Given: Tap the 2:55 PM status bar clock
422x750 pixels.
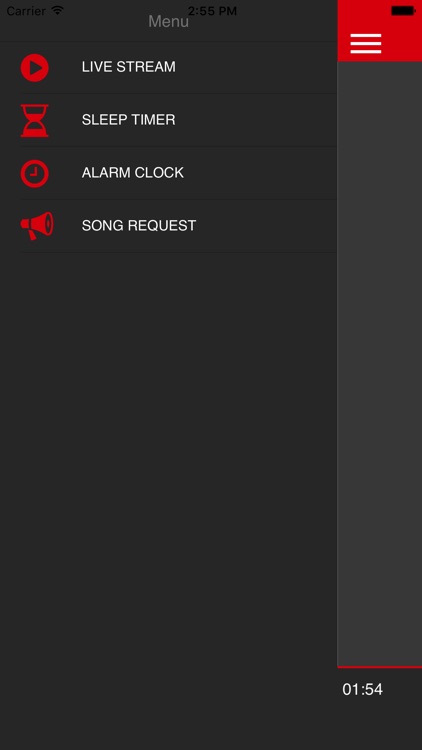Looking at the screenshot, I should click(x=212, y=11).
